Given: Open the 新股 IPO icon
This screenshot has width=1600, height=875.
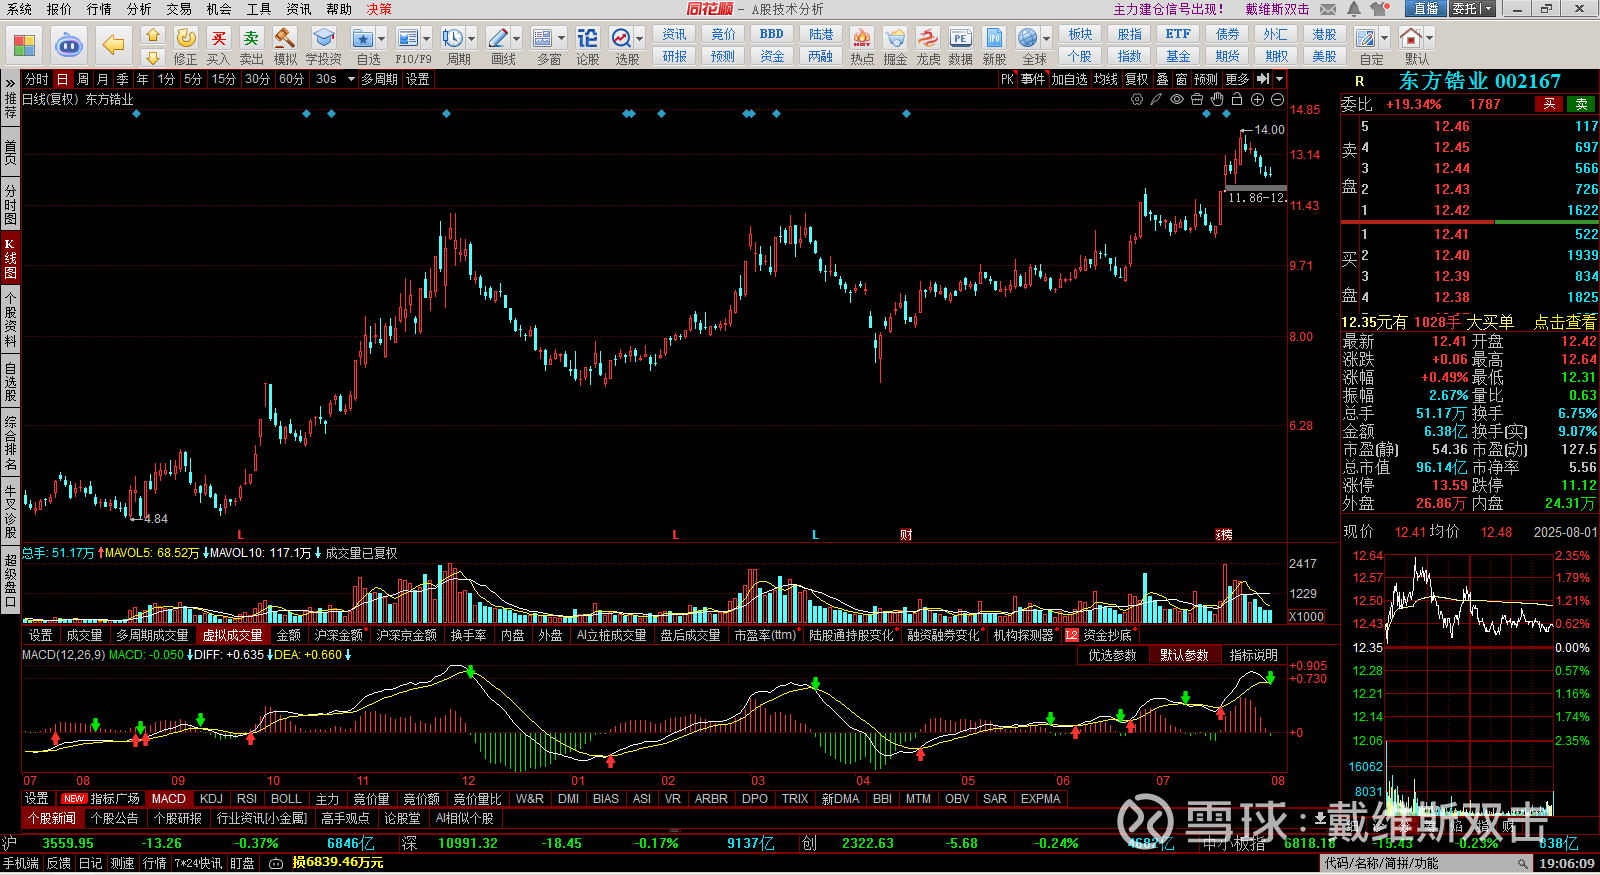Looking at the screenshot, I should (994, 38).
